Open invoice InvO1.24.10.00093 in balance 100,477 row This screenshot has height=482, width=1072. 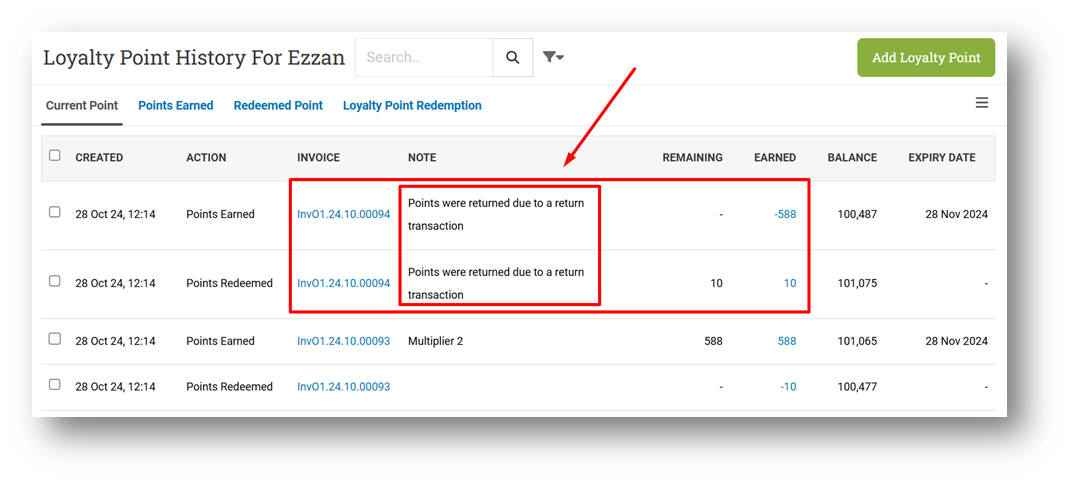(344, 387)
